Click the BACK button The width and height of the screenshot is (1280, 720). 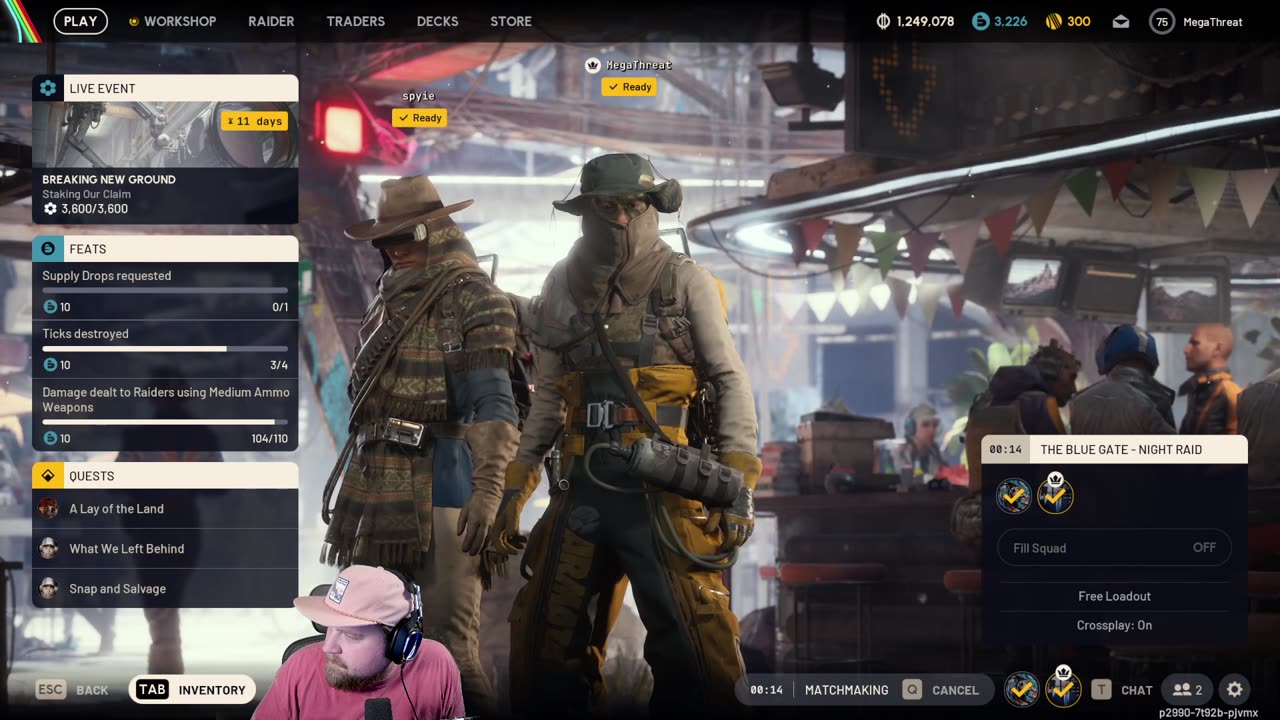pos(72,690)
